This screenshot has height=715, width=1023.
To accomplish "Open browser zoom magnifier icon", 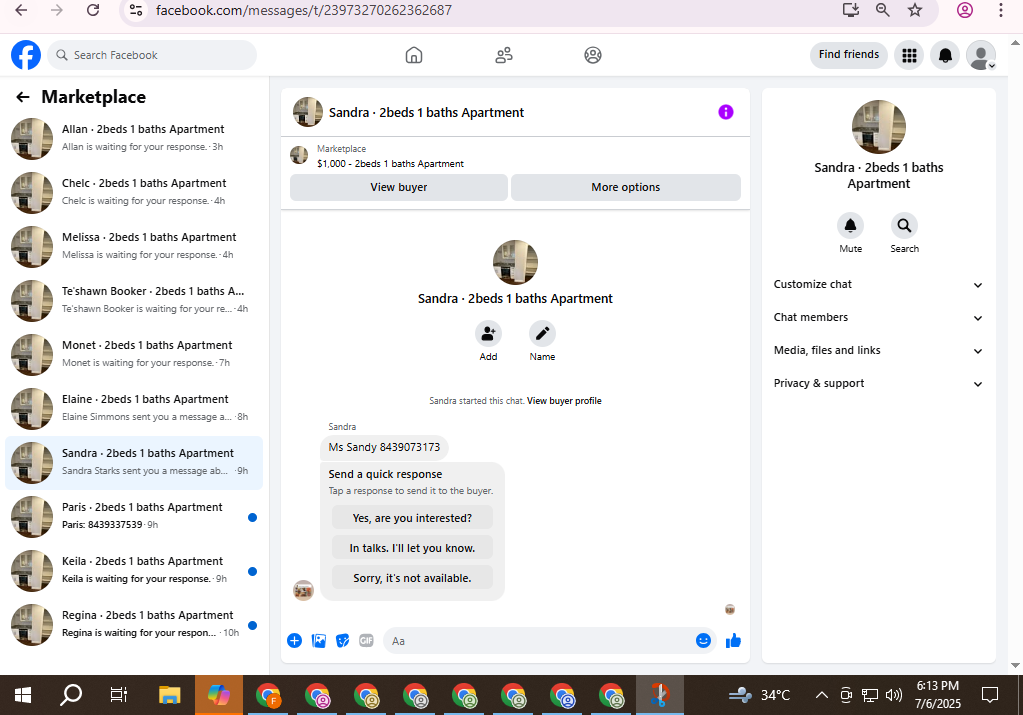I will (x=883, y=10).
